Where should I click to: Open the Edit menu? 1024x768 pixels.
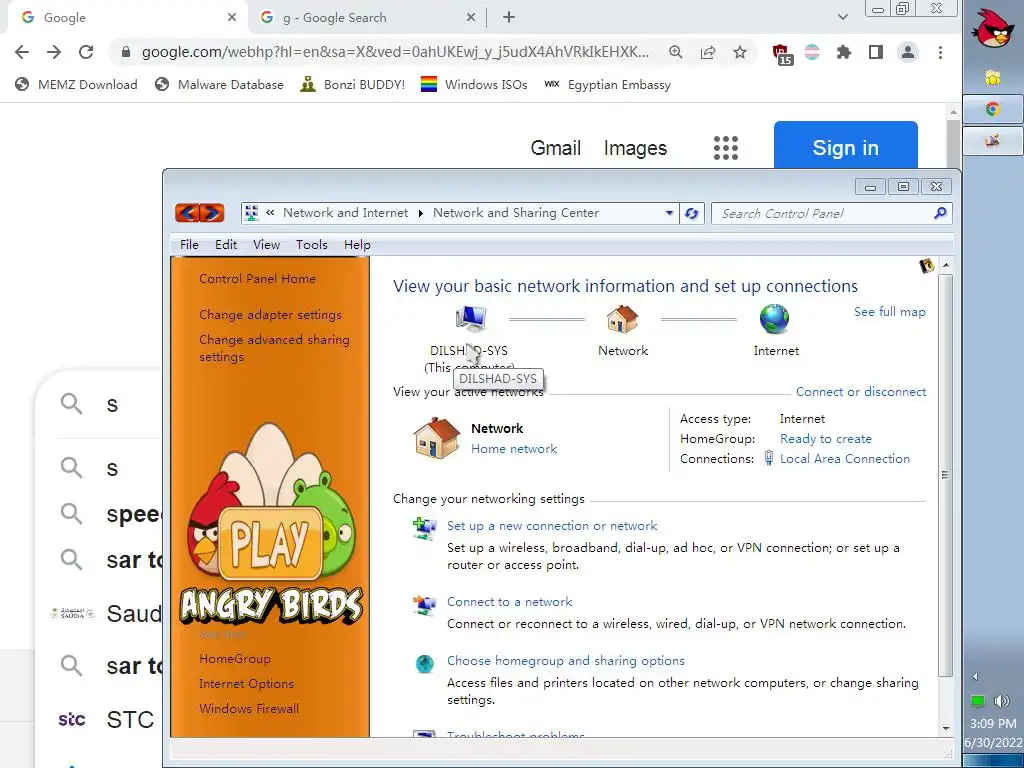(226, 245)
